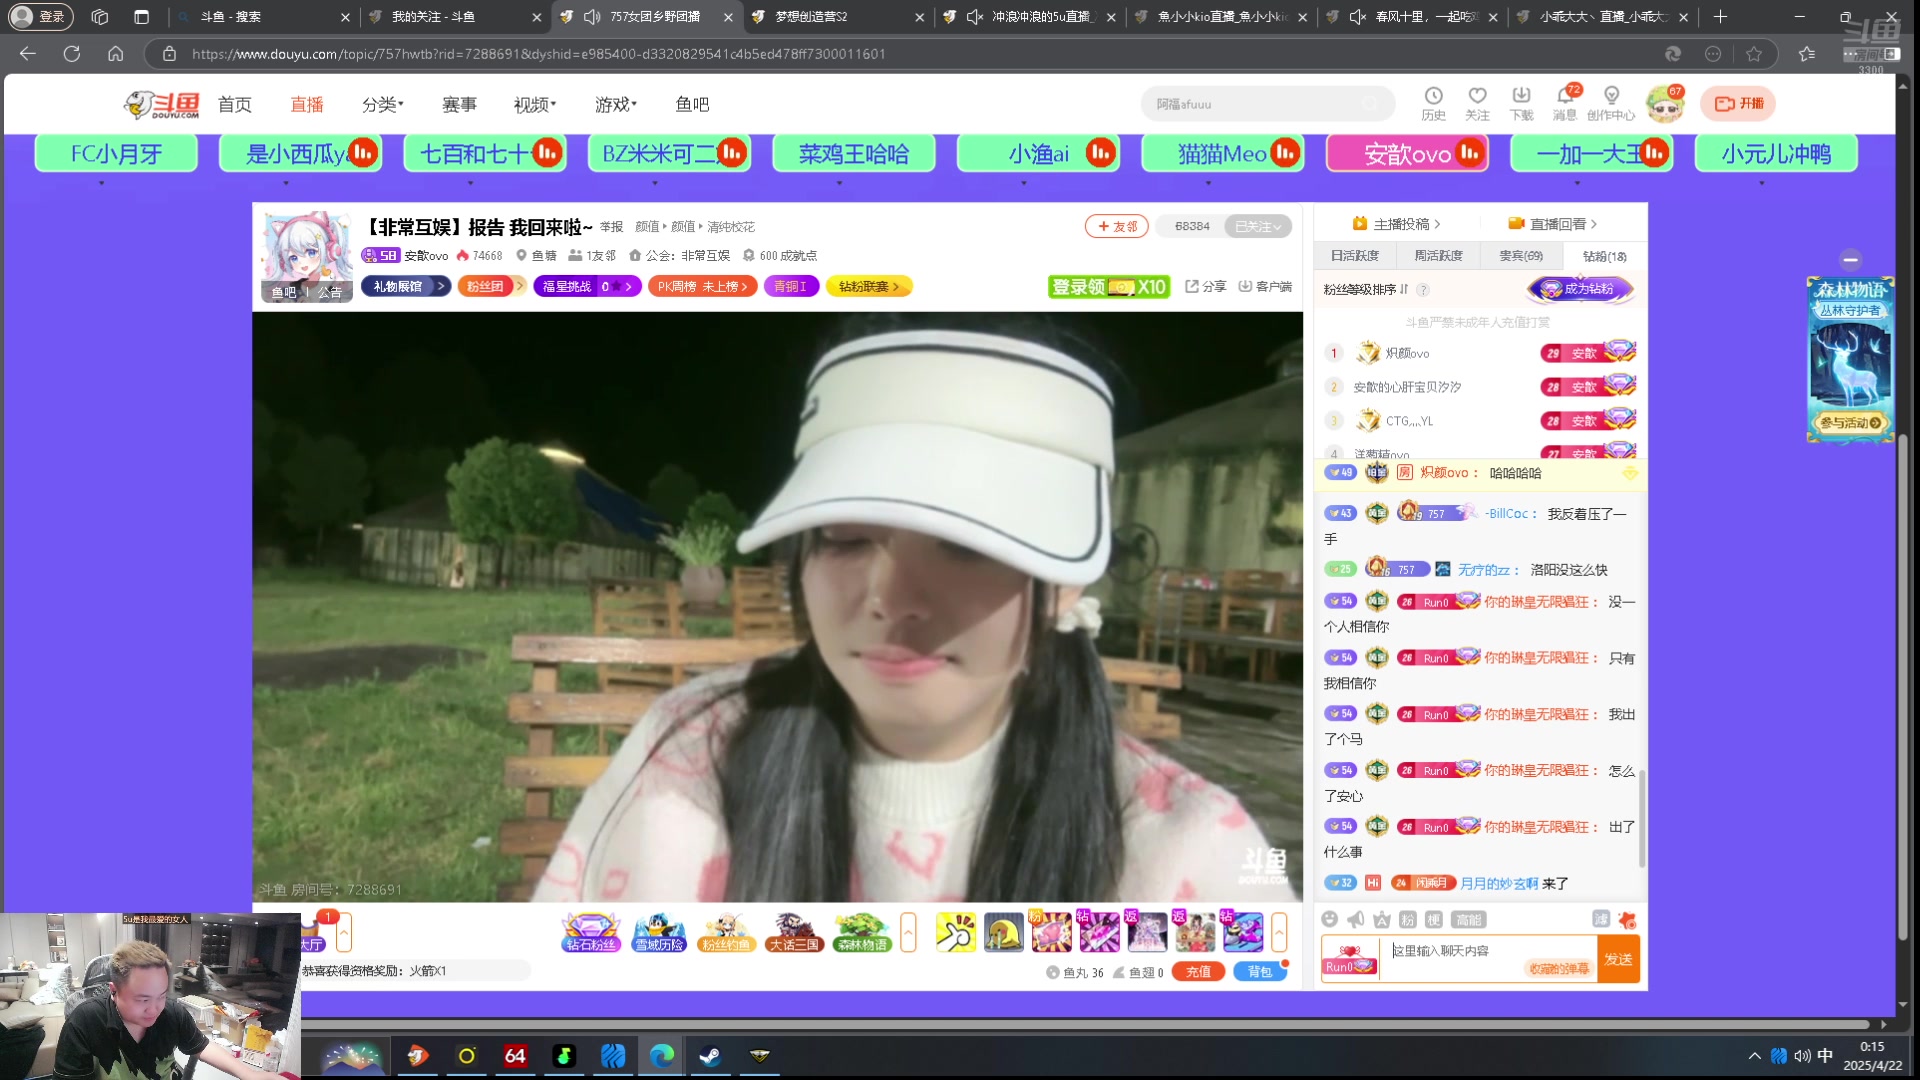Click the red fish icon beside chat toolbar
Screen dimensions: 1920x1080
[1627, 920]
